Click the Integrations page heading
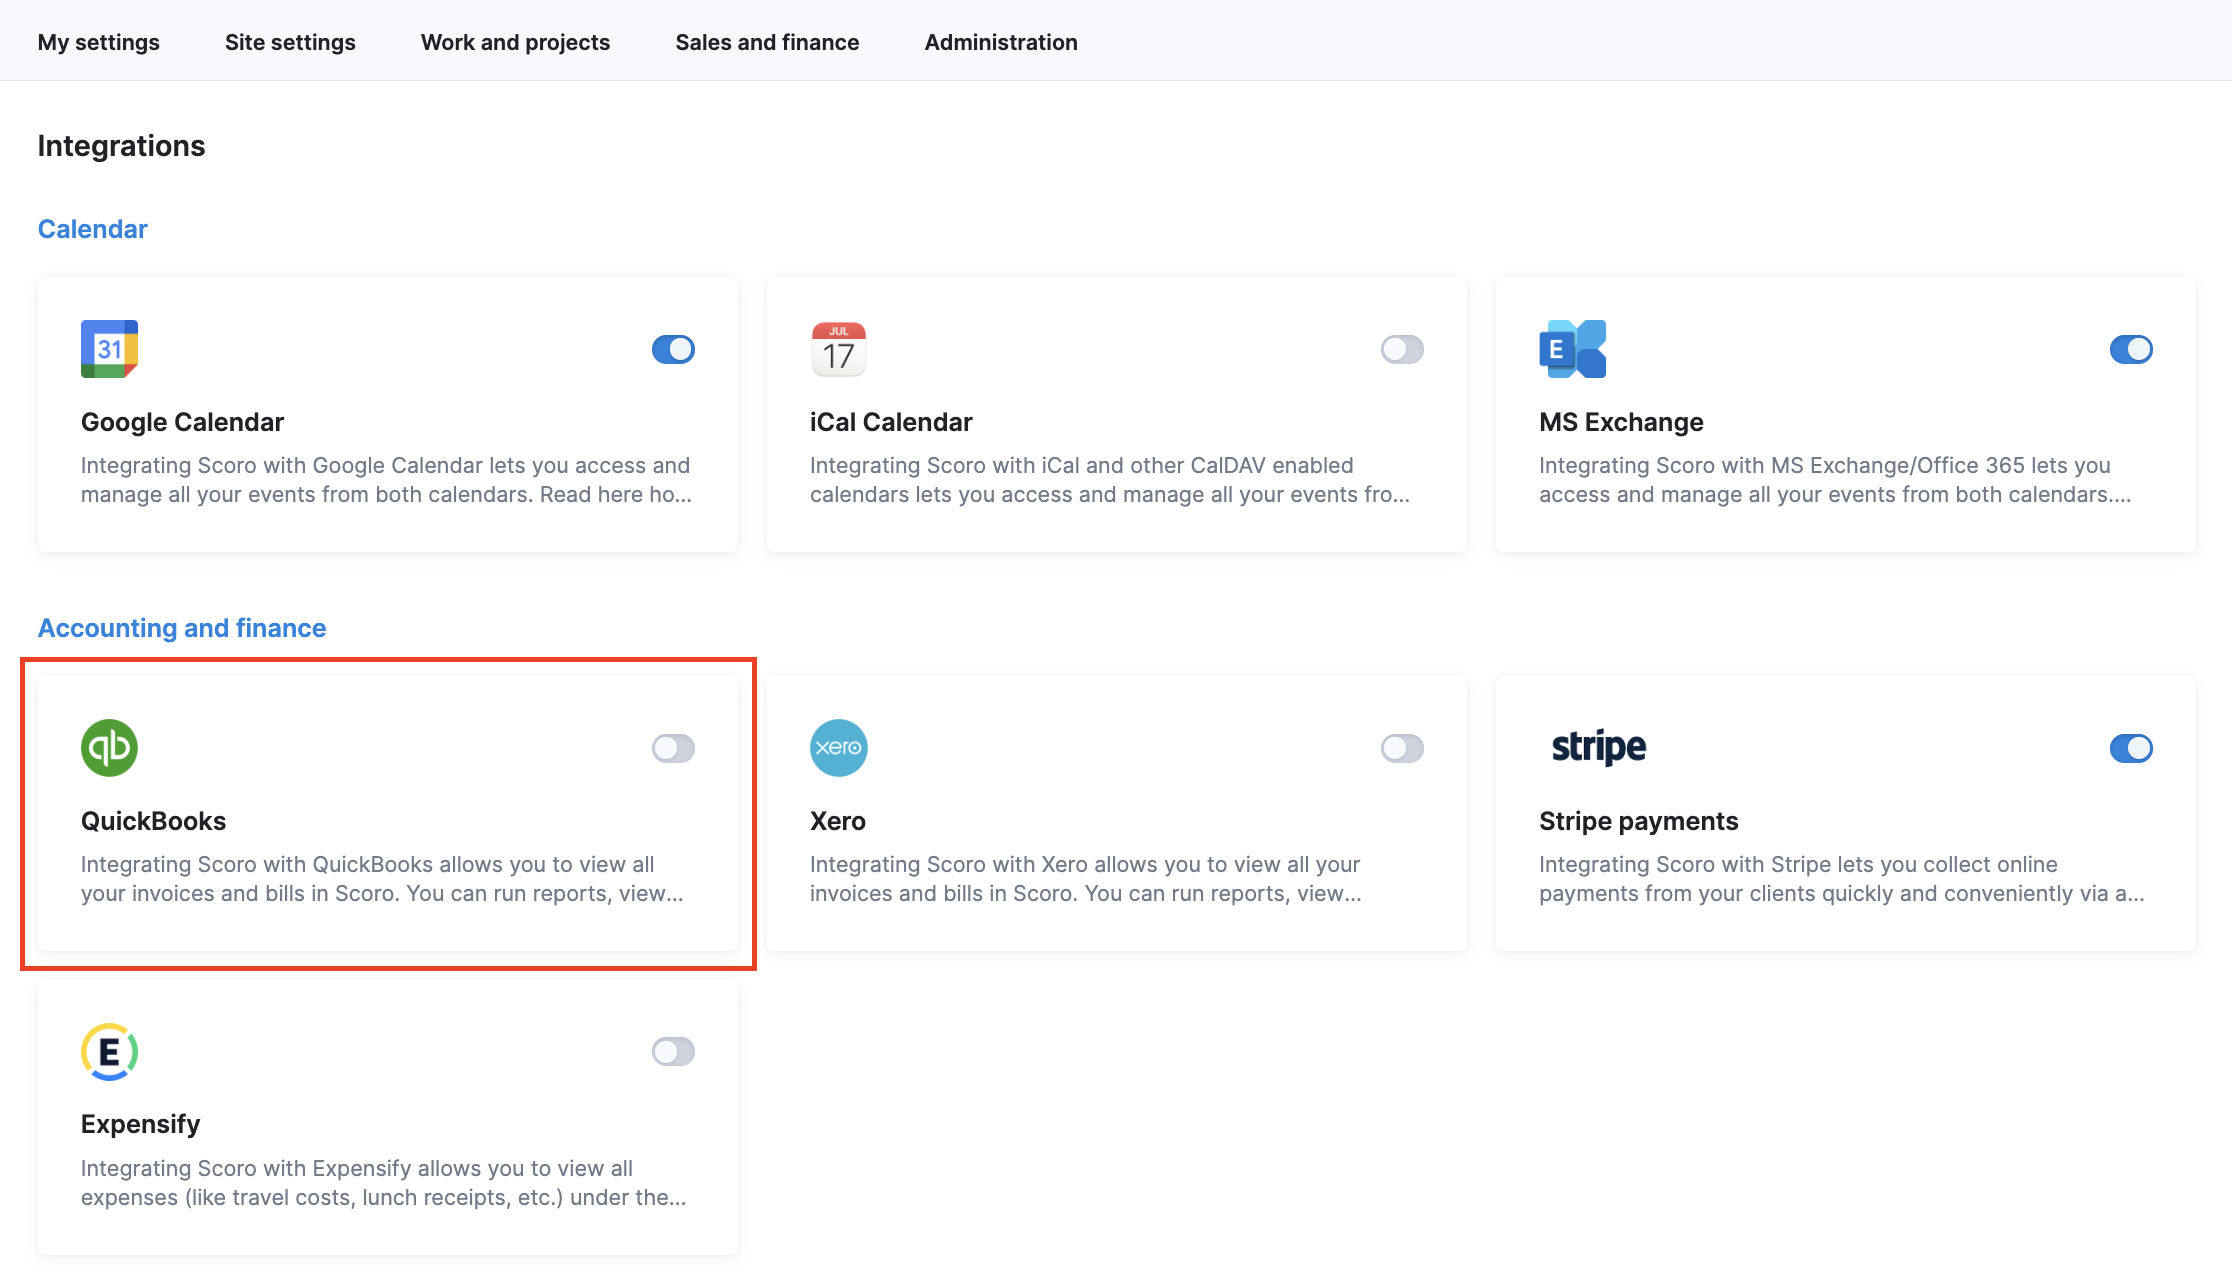 (x=121, y=146)
